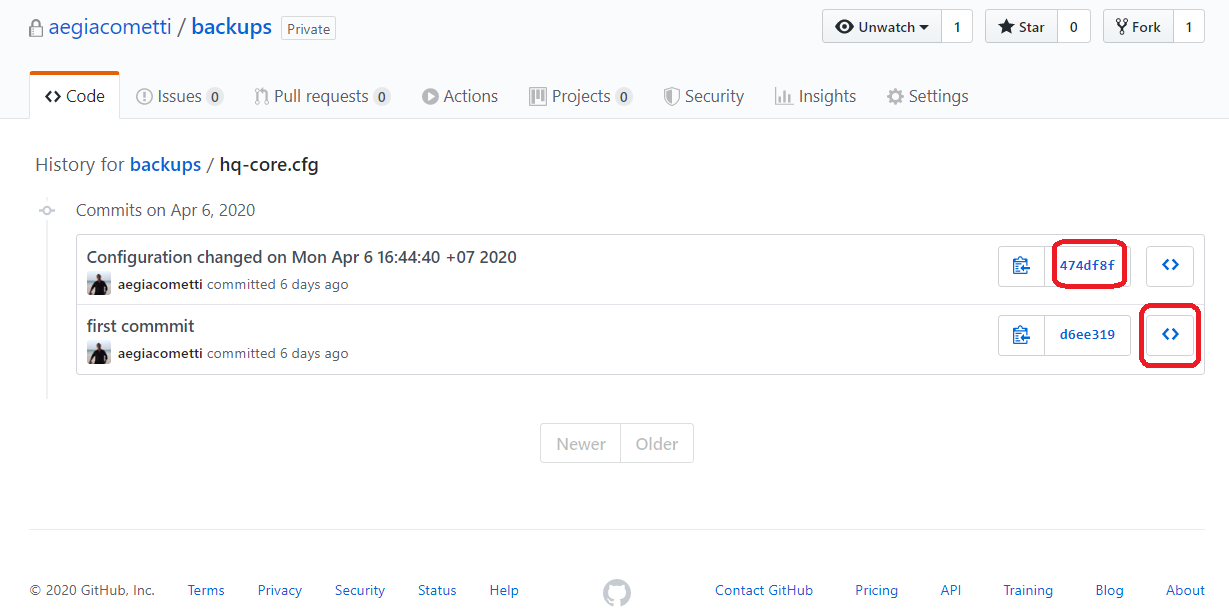Copy full SHA for commit d6ee319
Screen dimensions: 1229x609
[1021, 335]
